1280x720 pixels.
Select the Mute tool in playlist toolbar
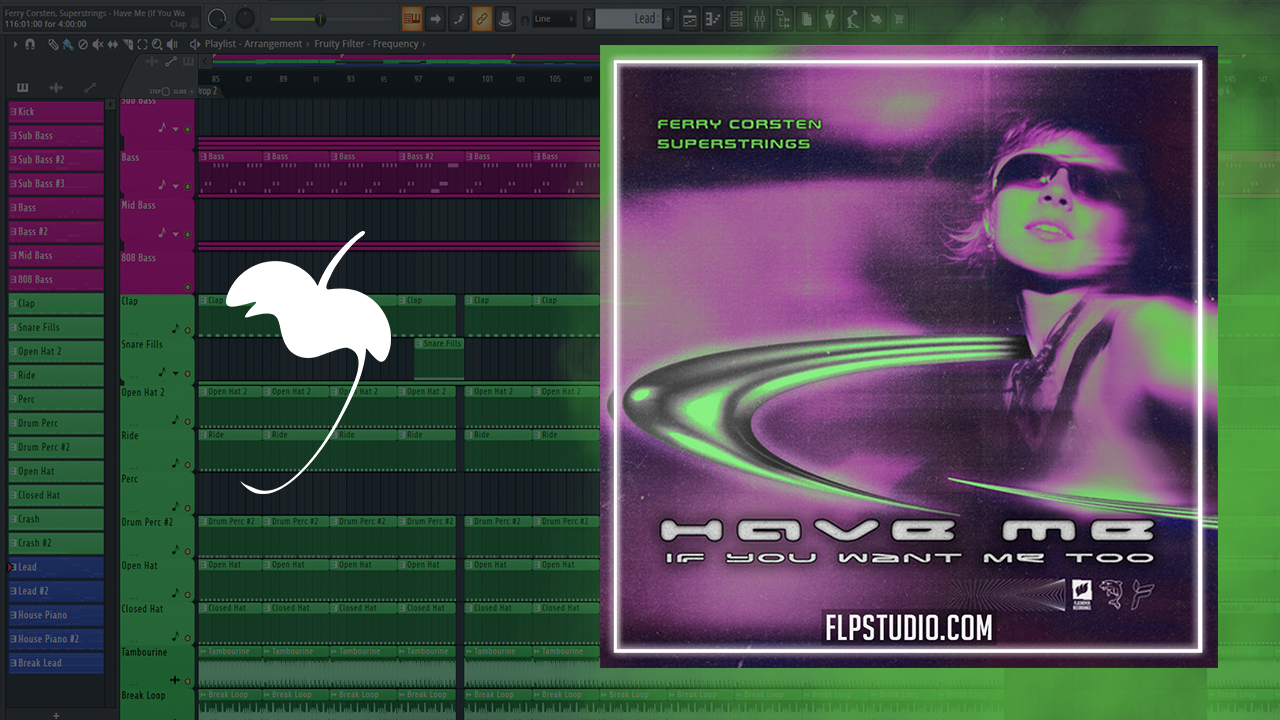pos(97,44)
